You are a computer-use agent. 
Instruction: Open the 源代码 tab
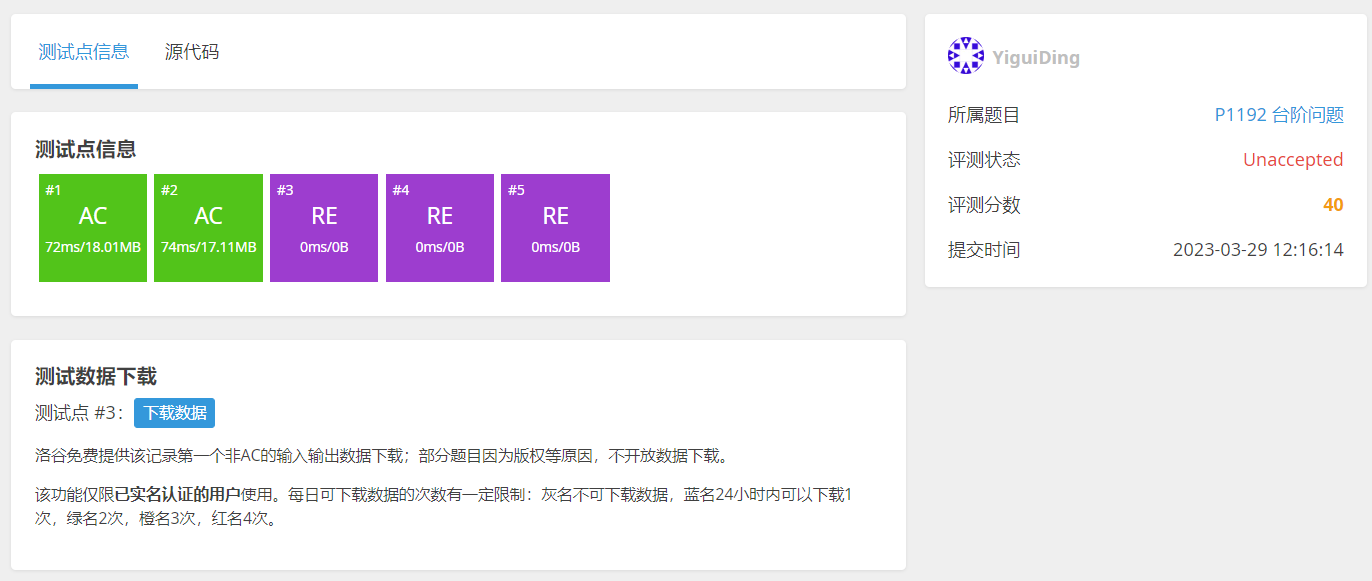[x=192, y=52]
